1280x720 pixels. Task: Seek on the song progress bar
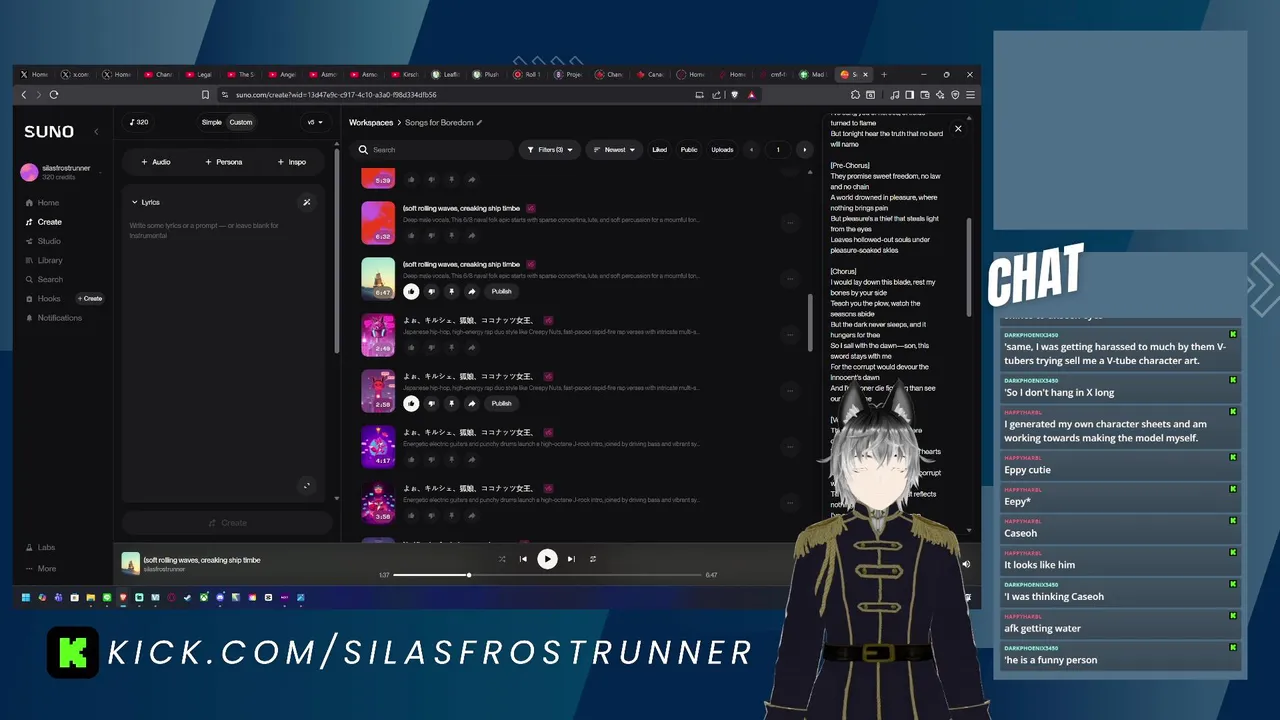click(547, 575)
